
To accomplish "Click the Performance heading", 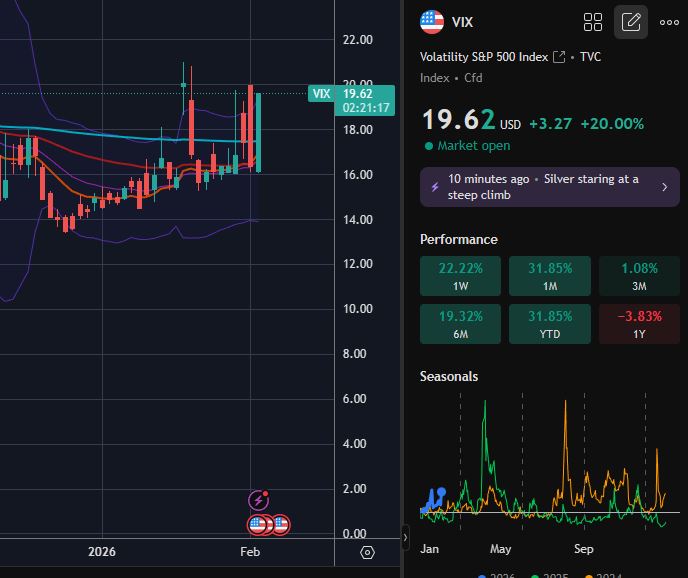I will click(459, 240).
